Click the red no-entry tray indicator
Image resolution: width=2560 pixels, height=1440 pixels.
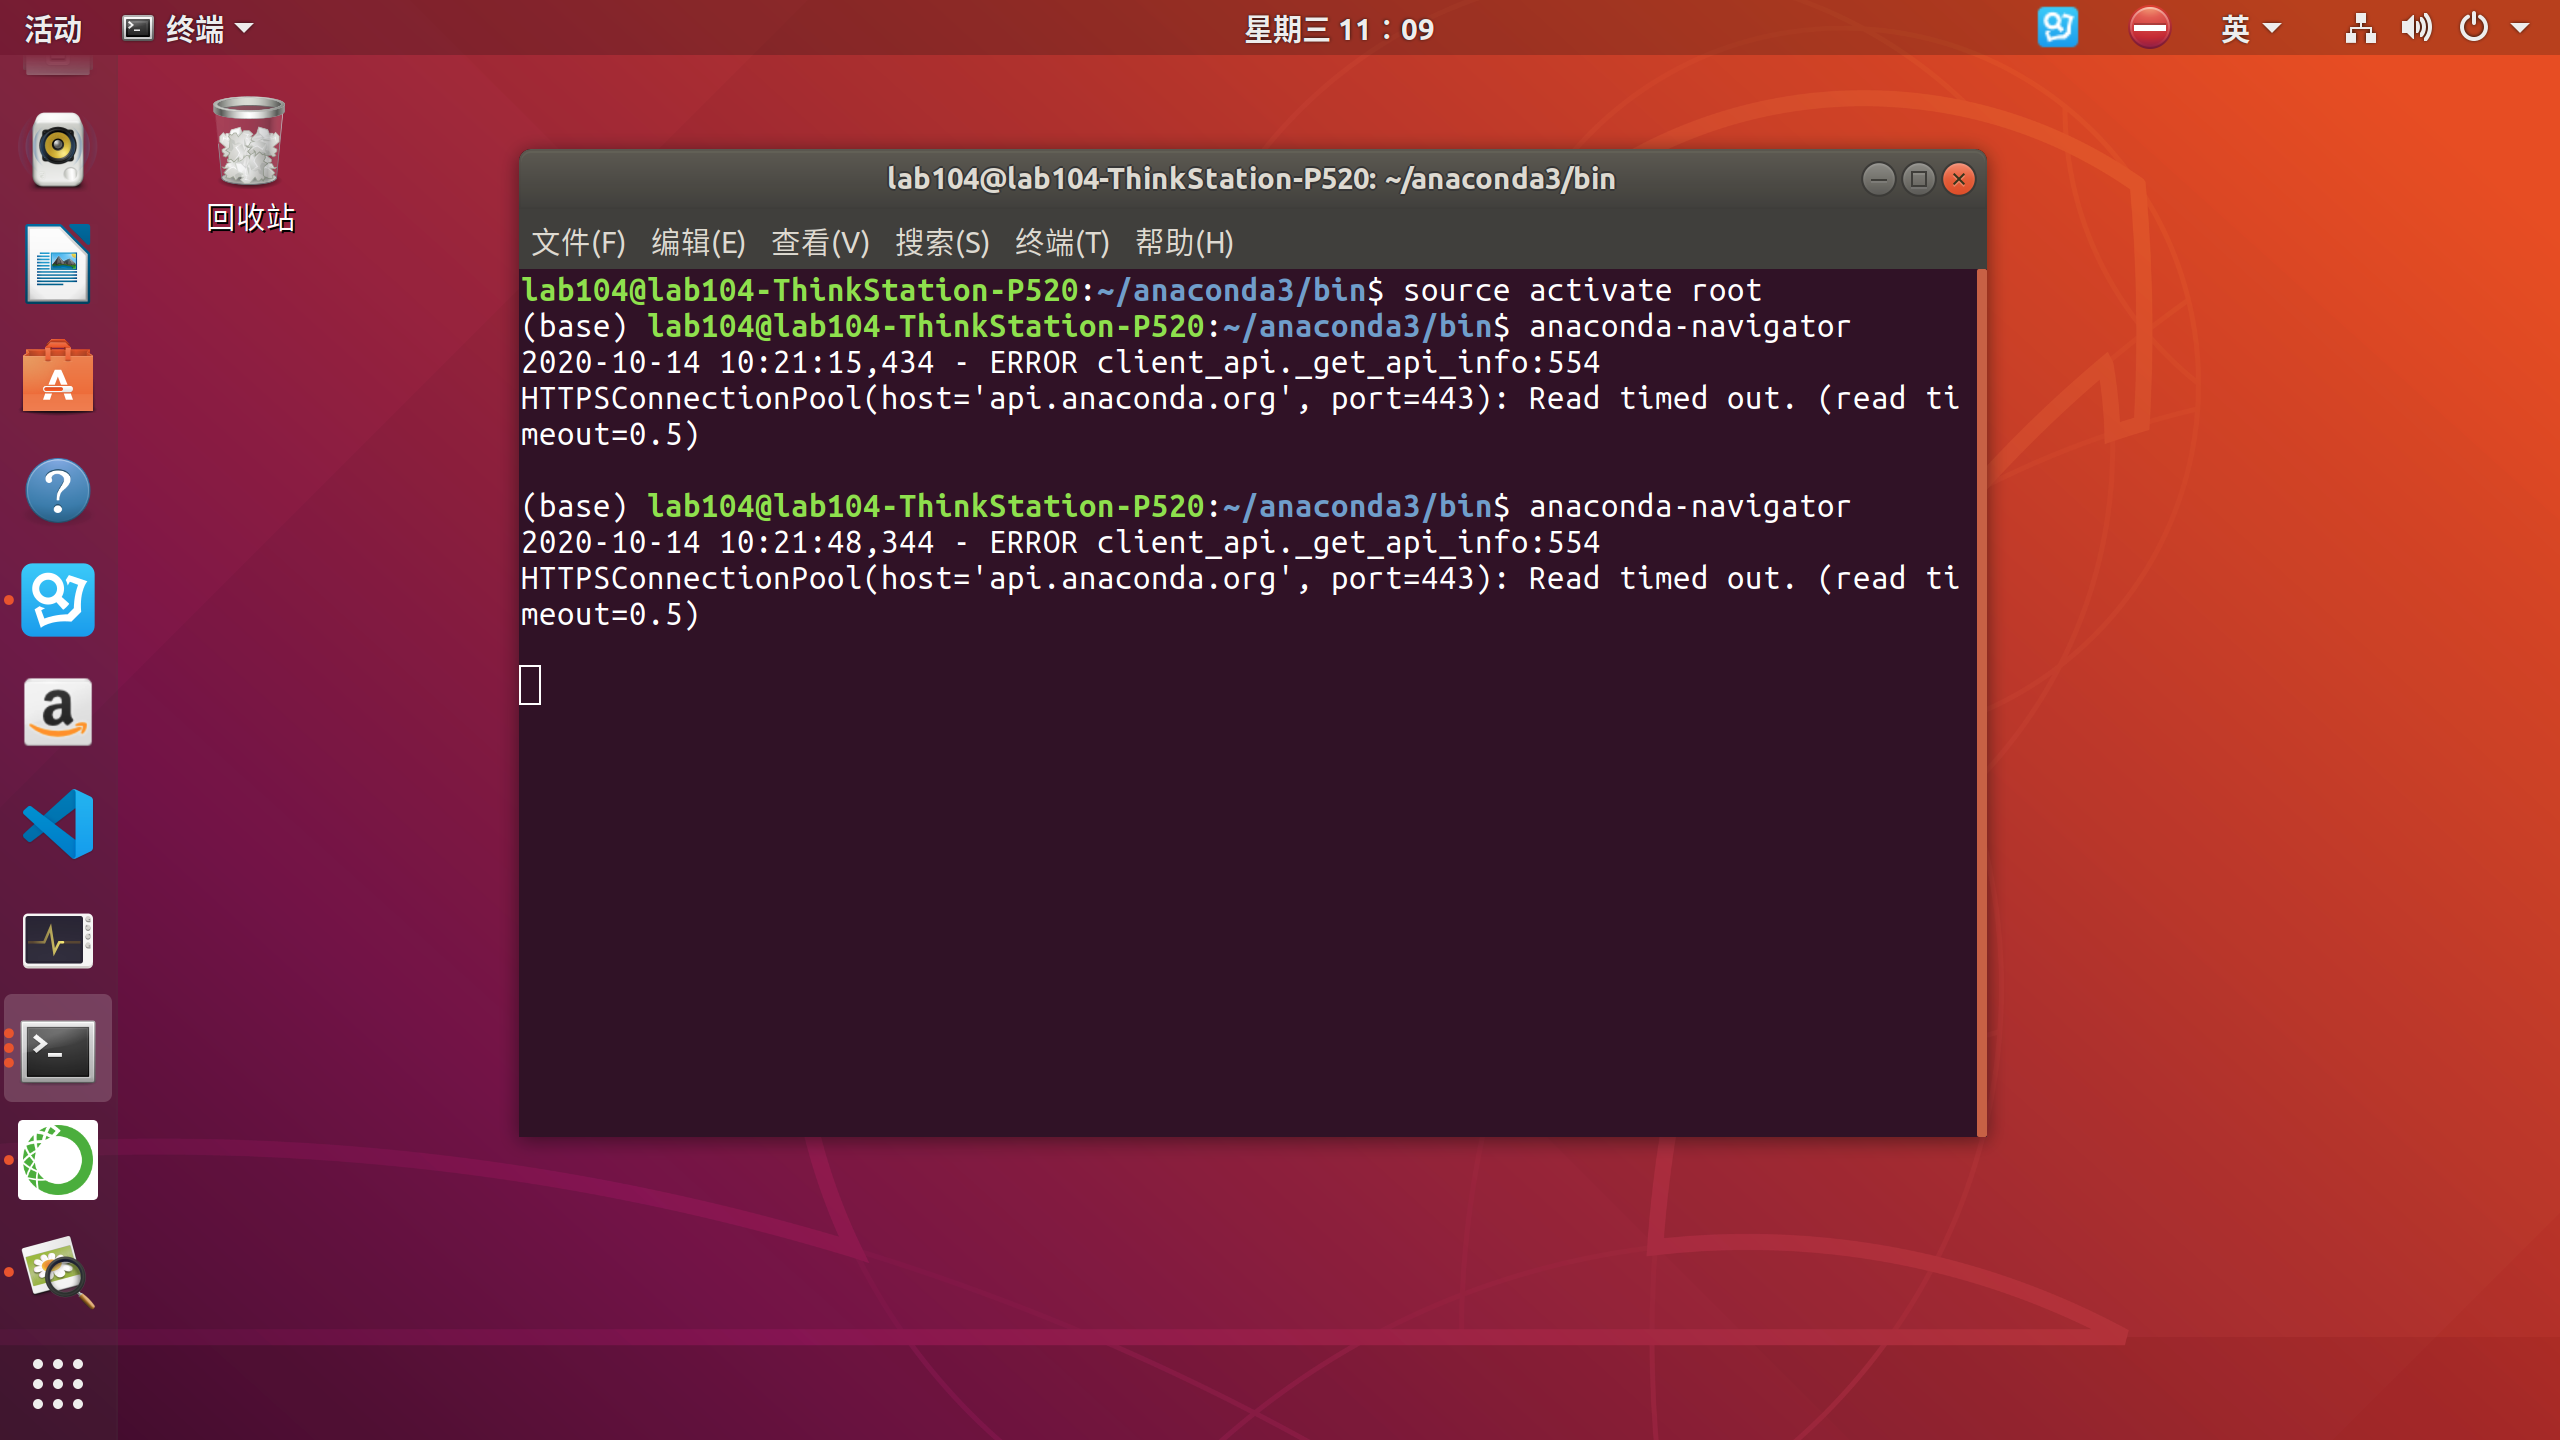pyautogui.click(x=2149, y=28)
